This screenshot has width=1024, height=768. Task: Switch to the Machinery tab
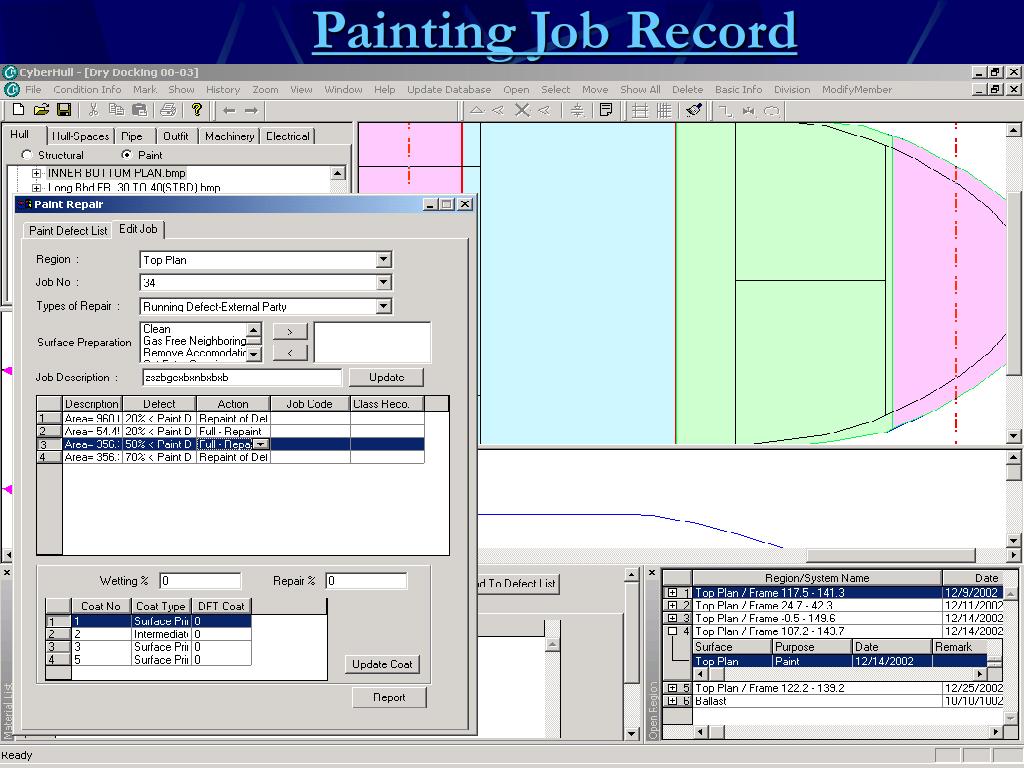click(x=229, y=136)
